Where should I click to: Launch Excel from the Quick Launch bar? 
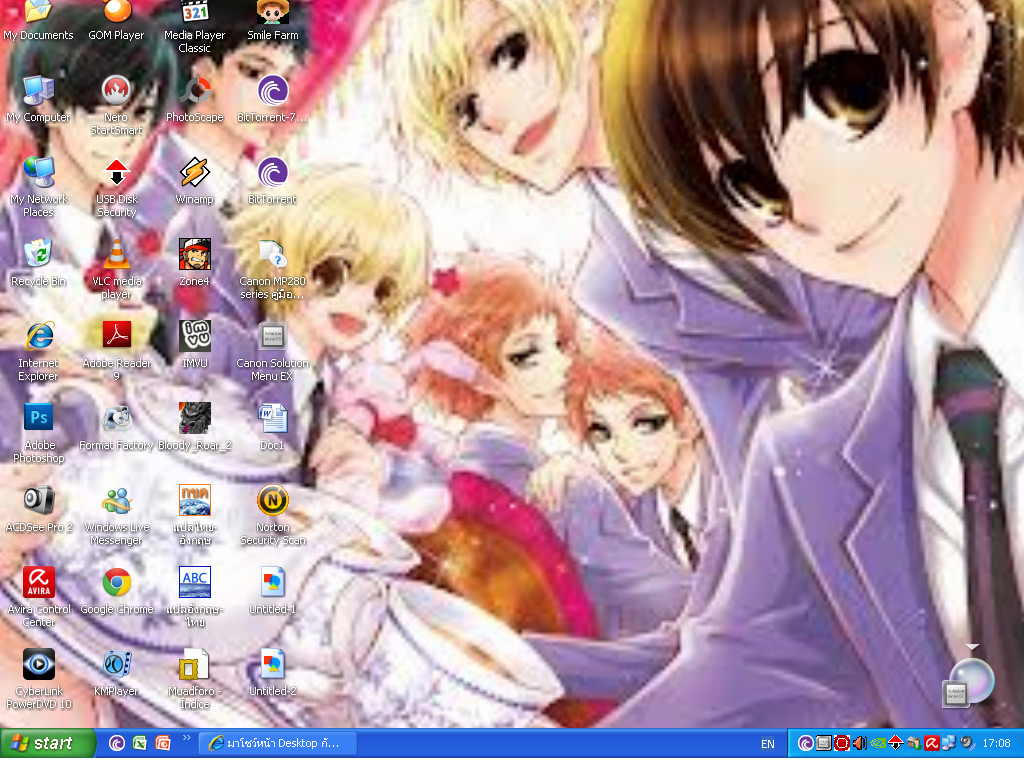click(139, 743)
